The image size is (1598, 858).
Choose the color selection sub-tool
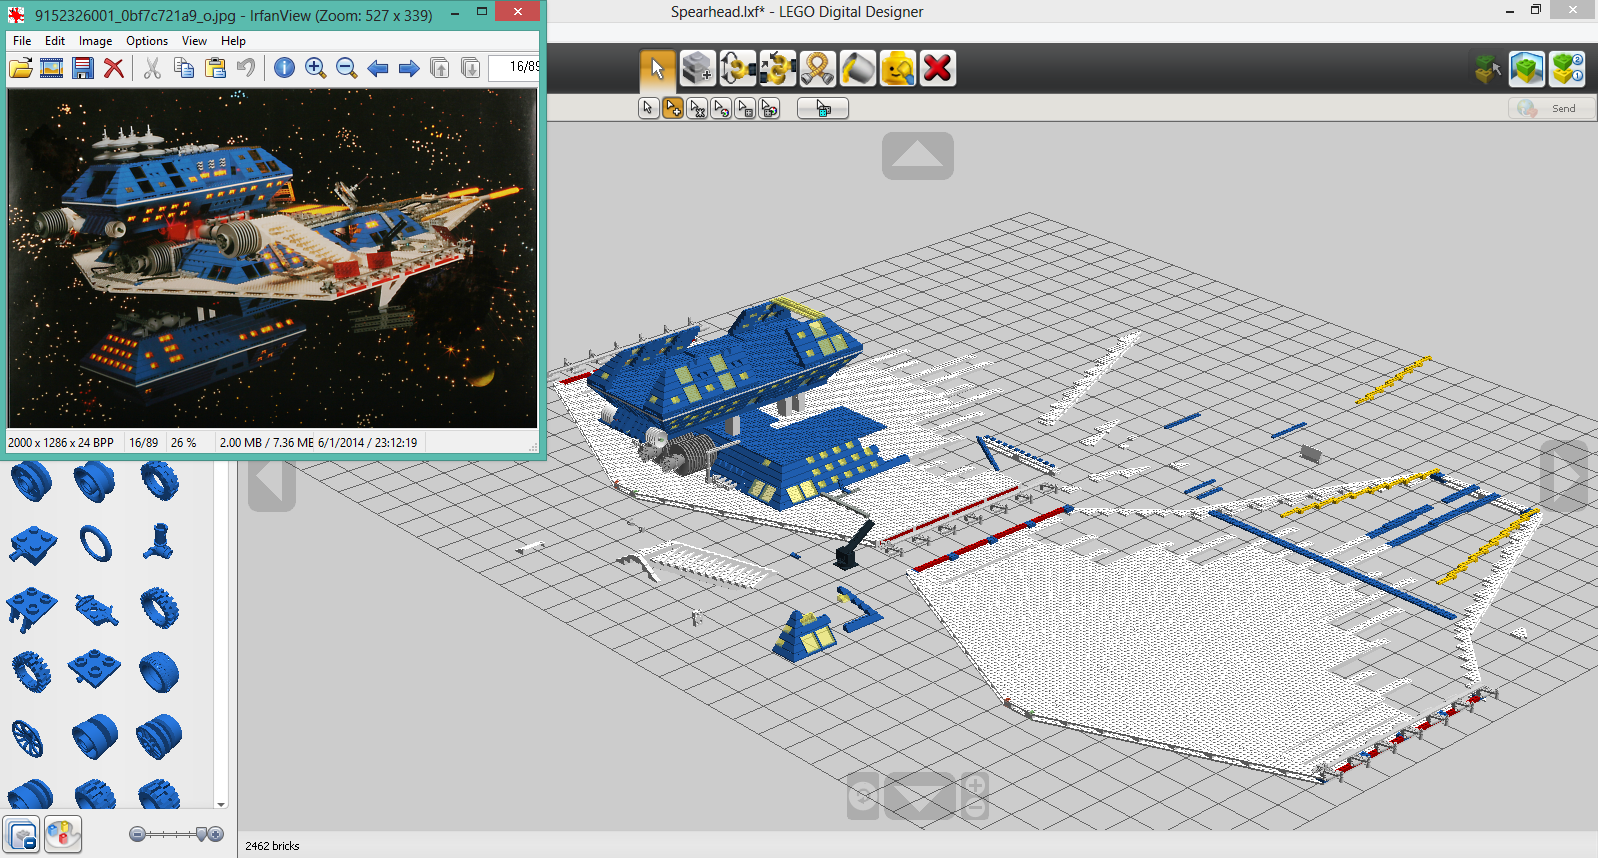(721, 108)
